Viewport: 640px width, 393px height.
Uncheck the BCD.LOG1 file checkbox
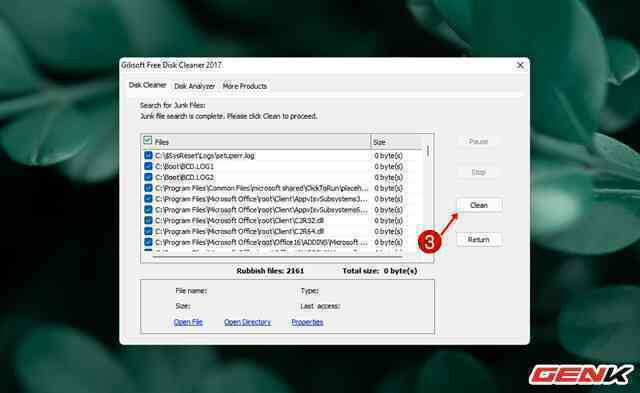[148, 166]
